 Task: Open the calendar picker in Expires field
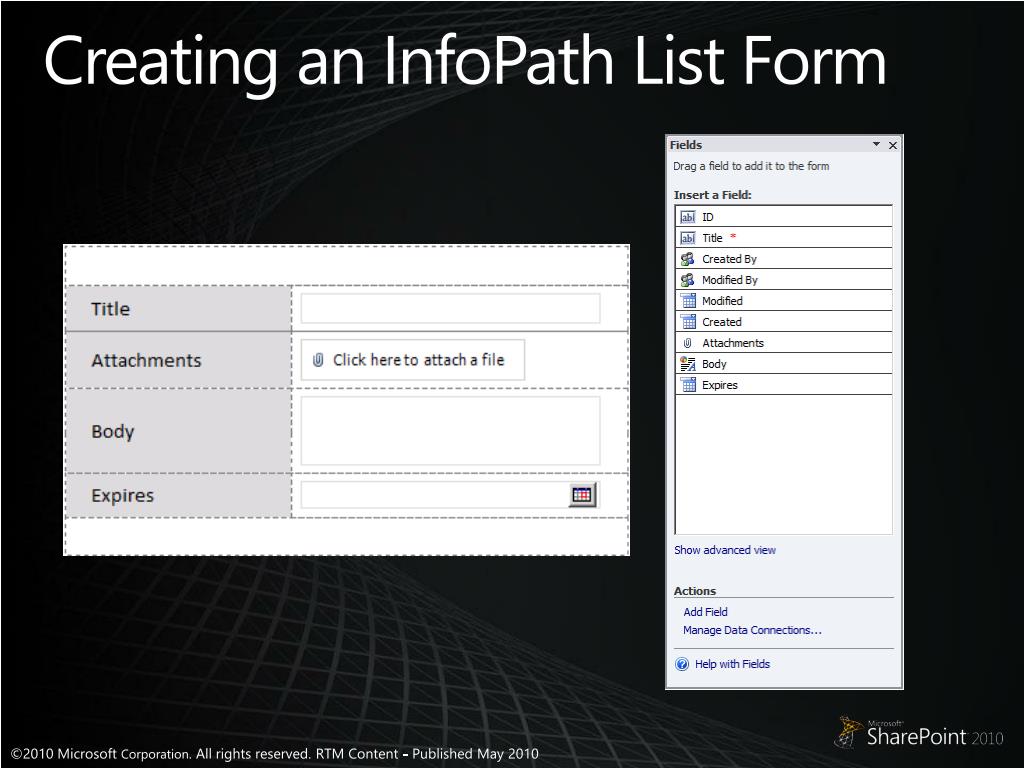(x=581, y=495)
